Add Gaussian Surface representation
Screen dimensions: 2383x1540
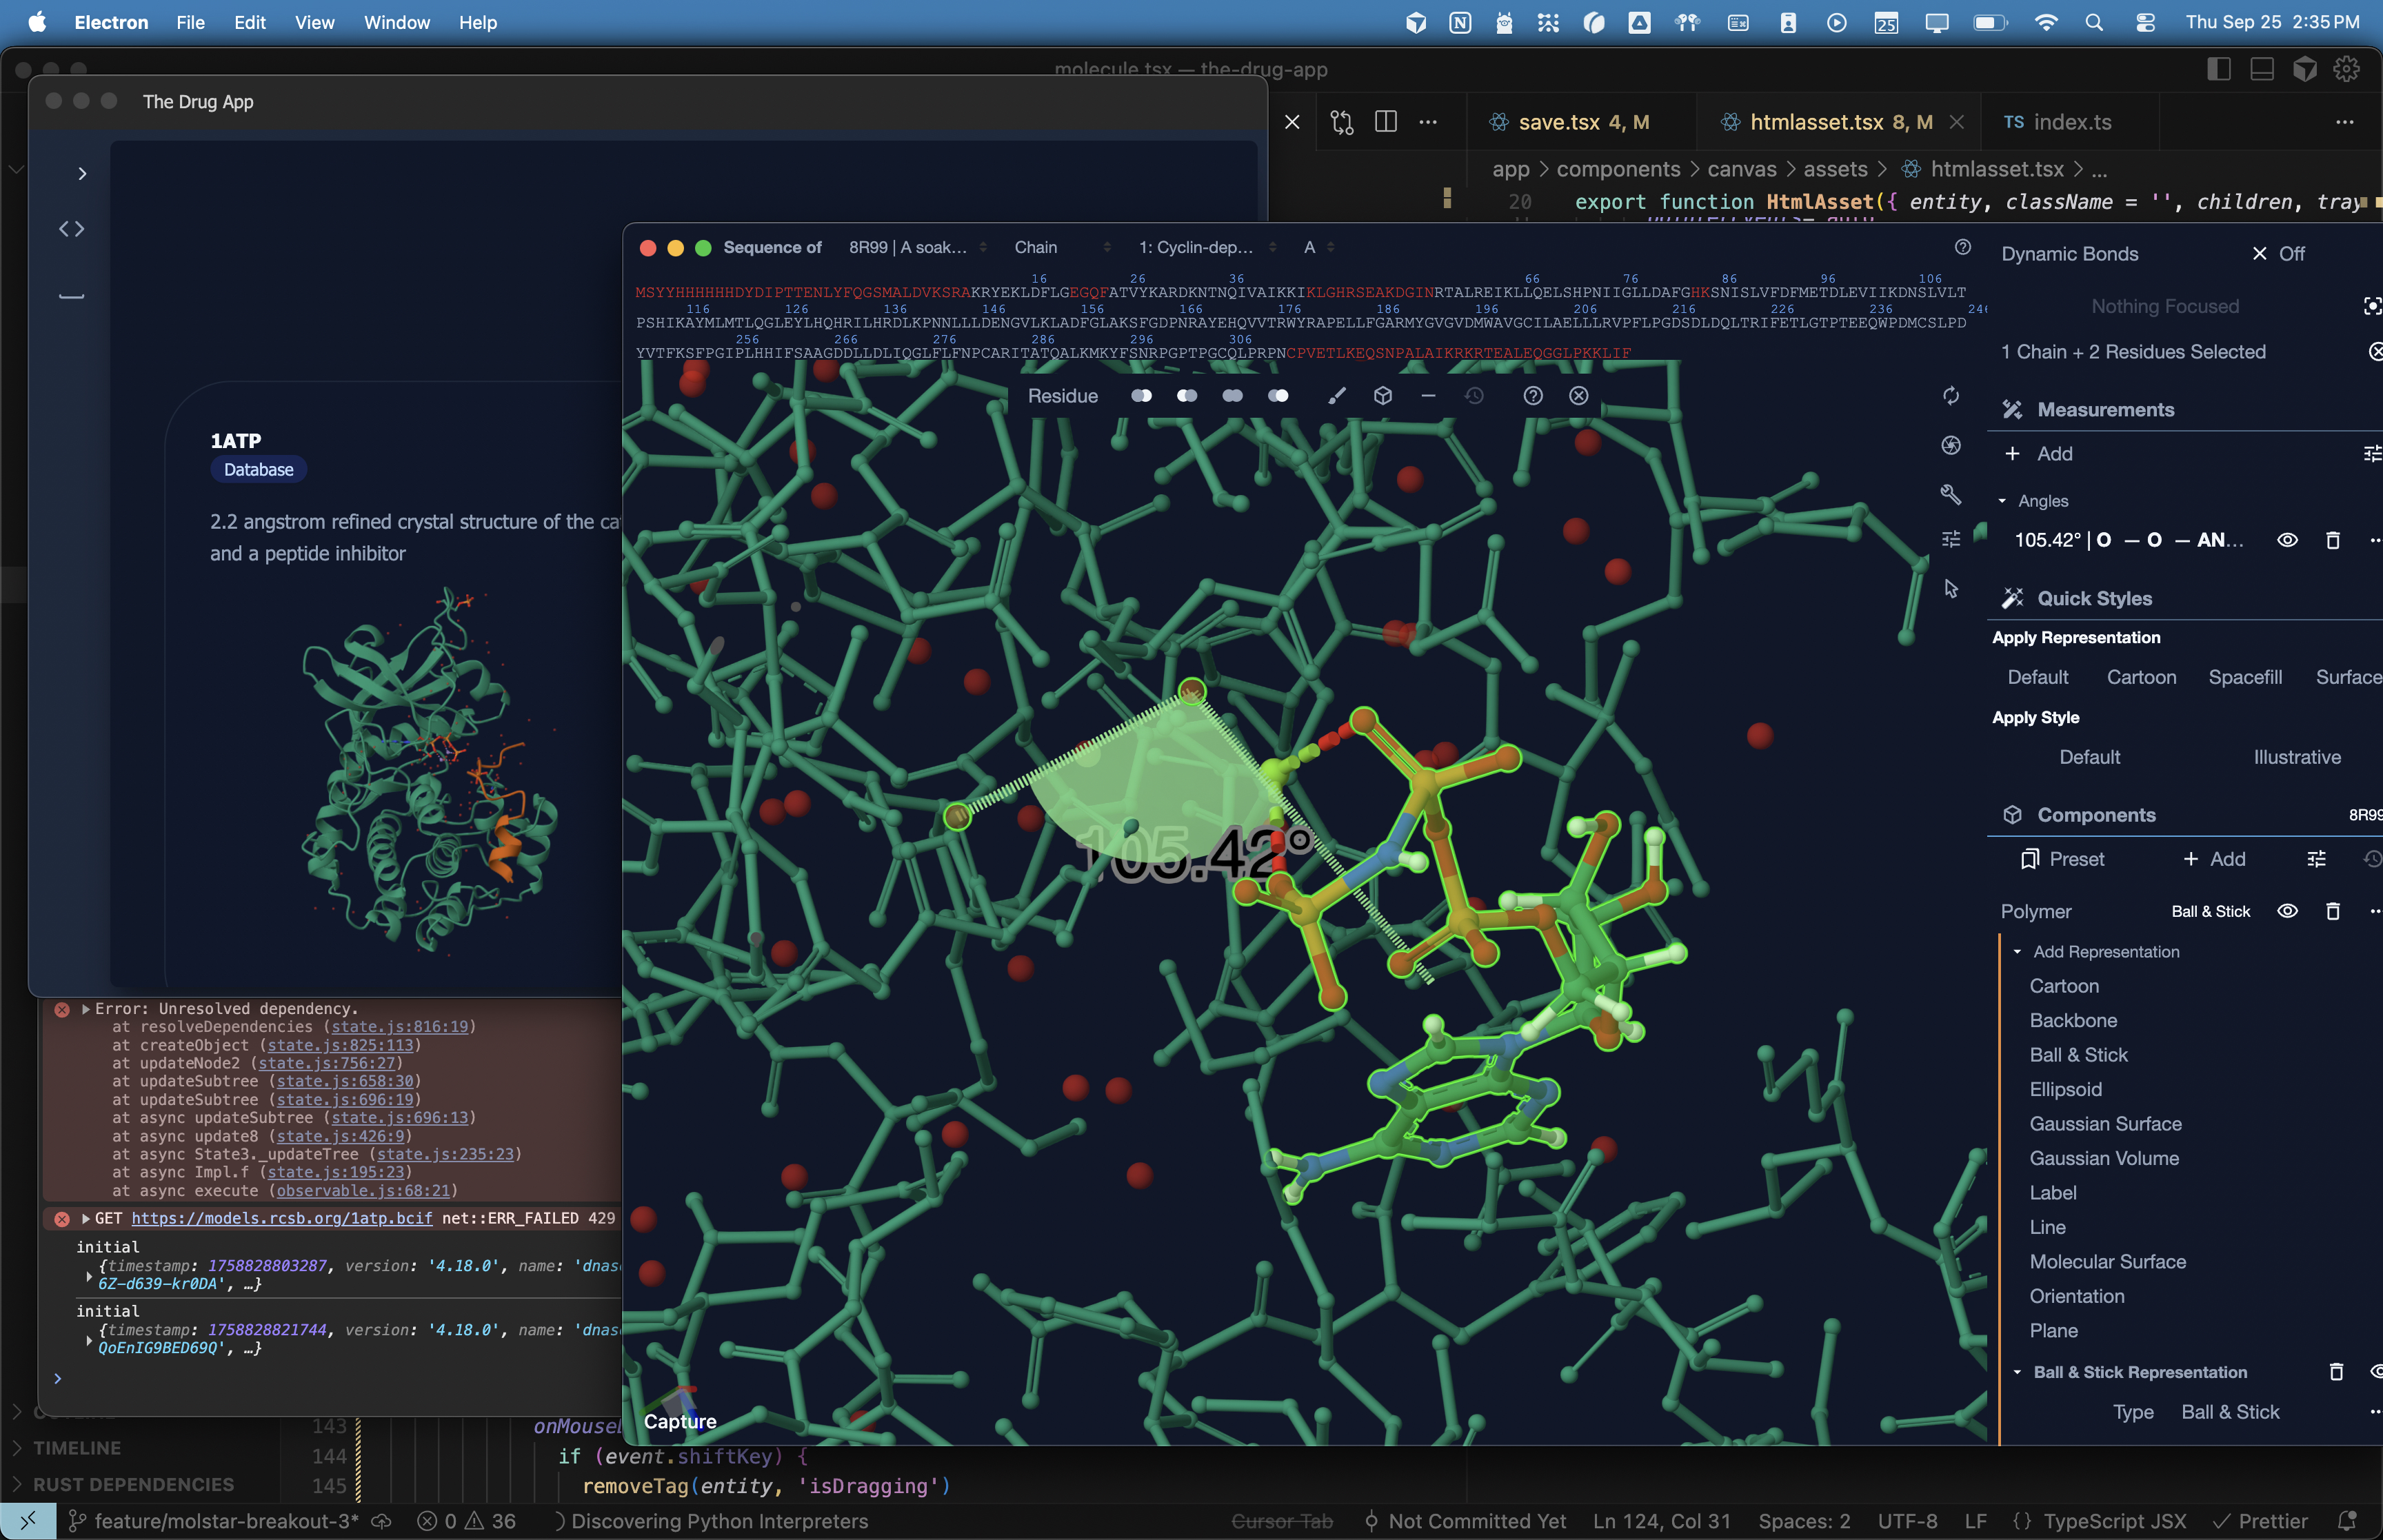point(2105,1124)
